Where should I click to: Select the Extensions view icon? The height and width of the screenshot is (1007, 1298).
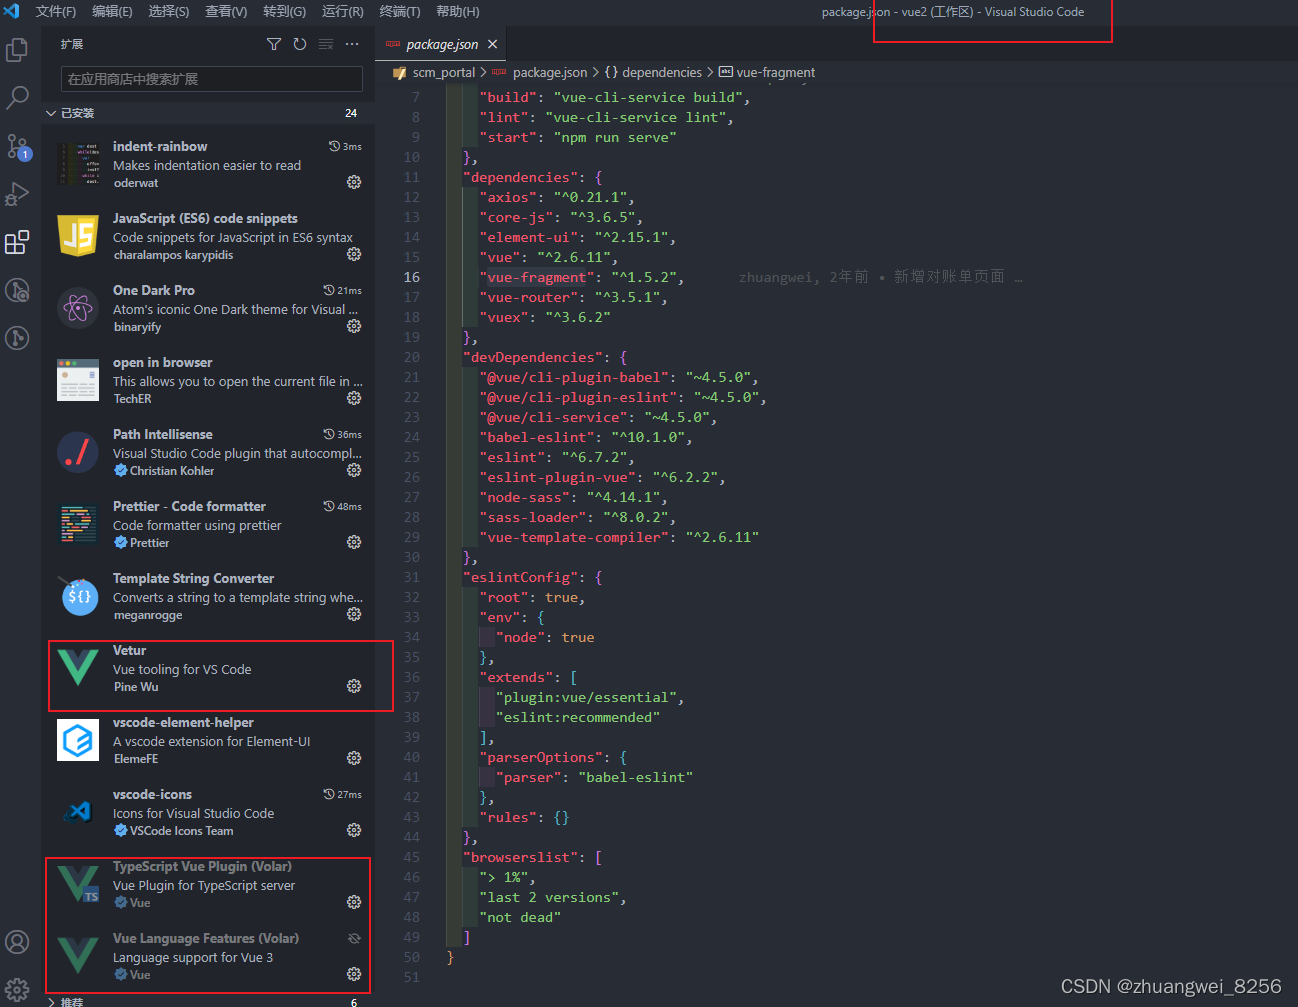pyautogui.click(x=17, y=242)
